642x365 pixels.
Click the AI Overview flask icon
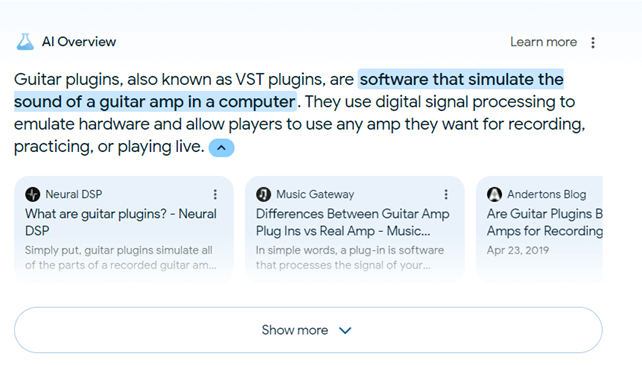pyautogui.click(x=25, y=42)
